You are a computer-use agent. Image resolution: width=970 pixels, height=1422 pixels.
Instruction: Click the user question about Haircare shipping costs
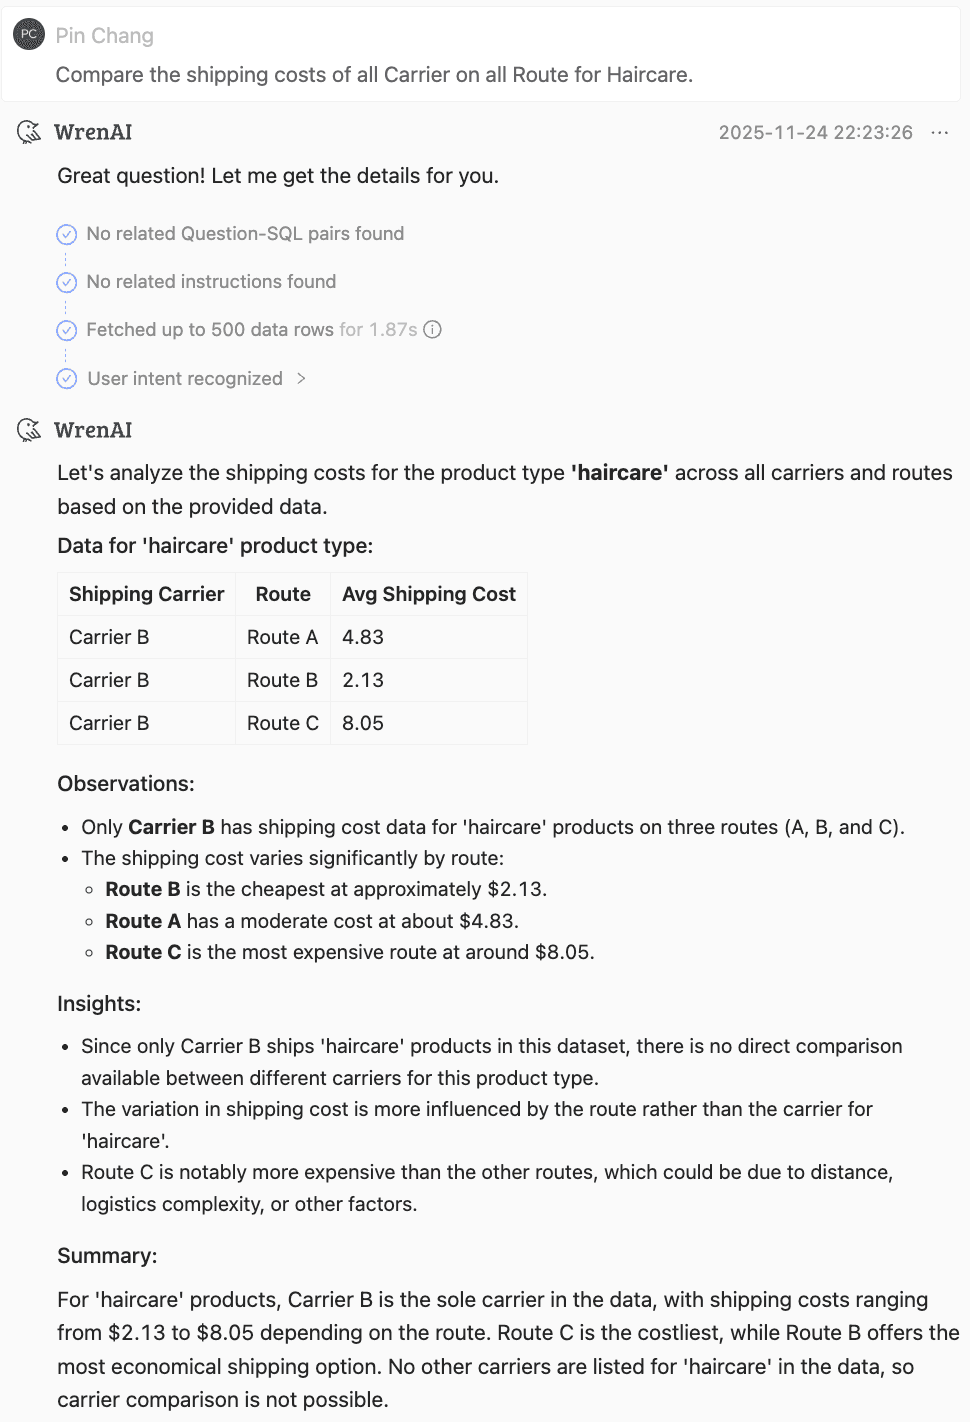374,75
